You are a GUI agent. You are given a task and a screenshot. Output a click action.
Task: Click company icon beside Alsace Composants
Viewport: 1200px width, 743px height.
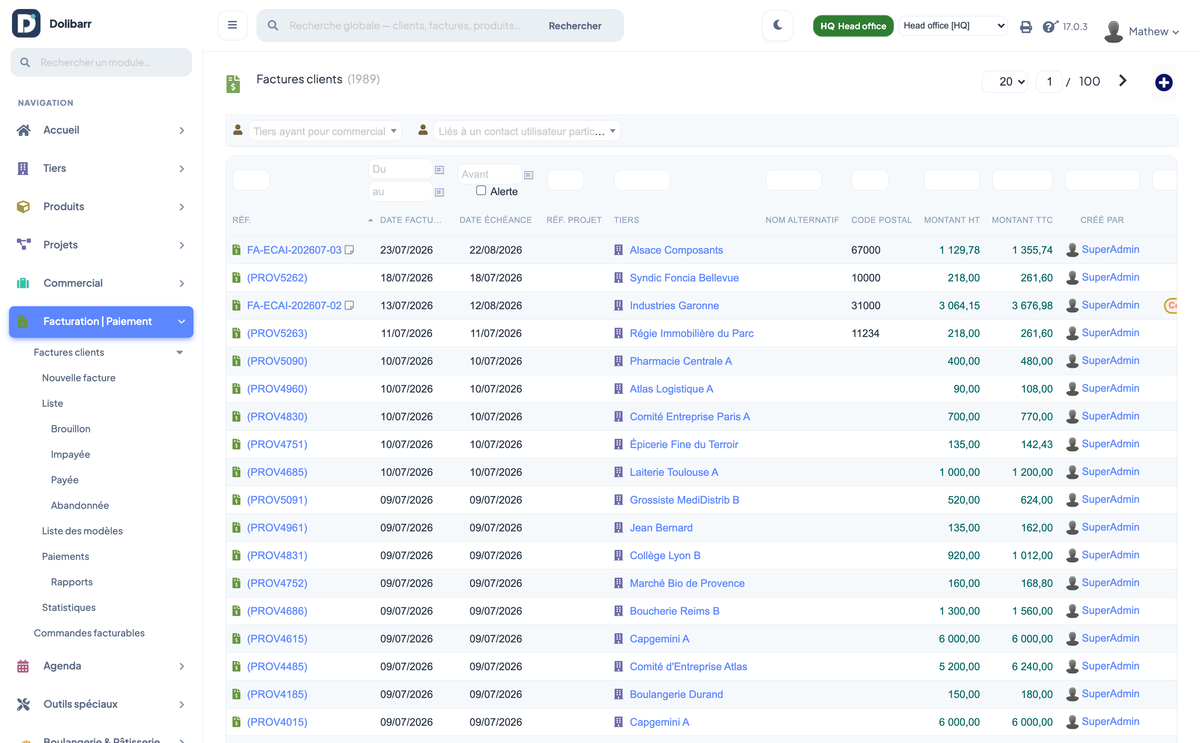coord(619,250)
